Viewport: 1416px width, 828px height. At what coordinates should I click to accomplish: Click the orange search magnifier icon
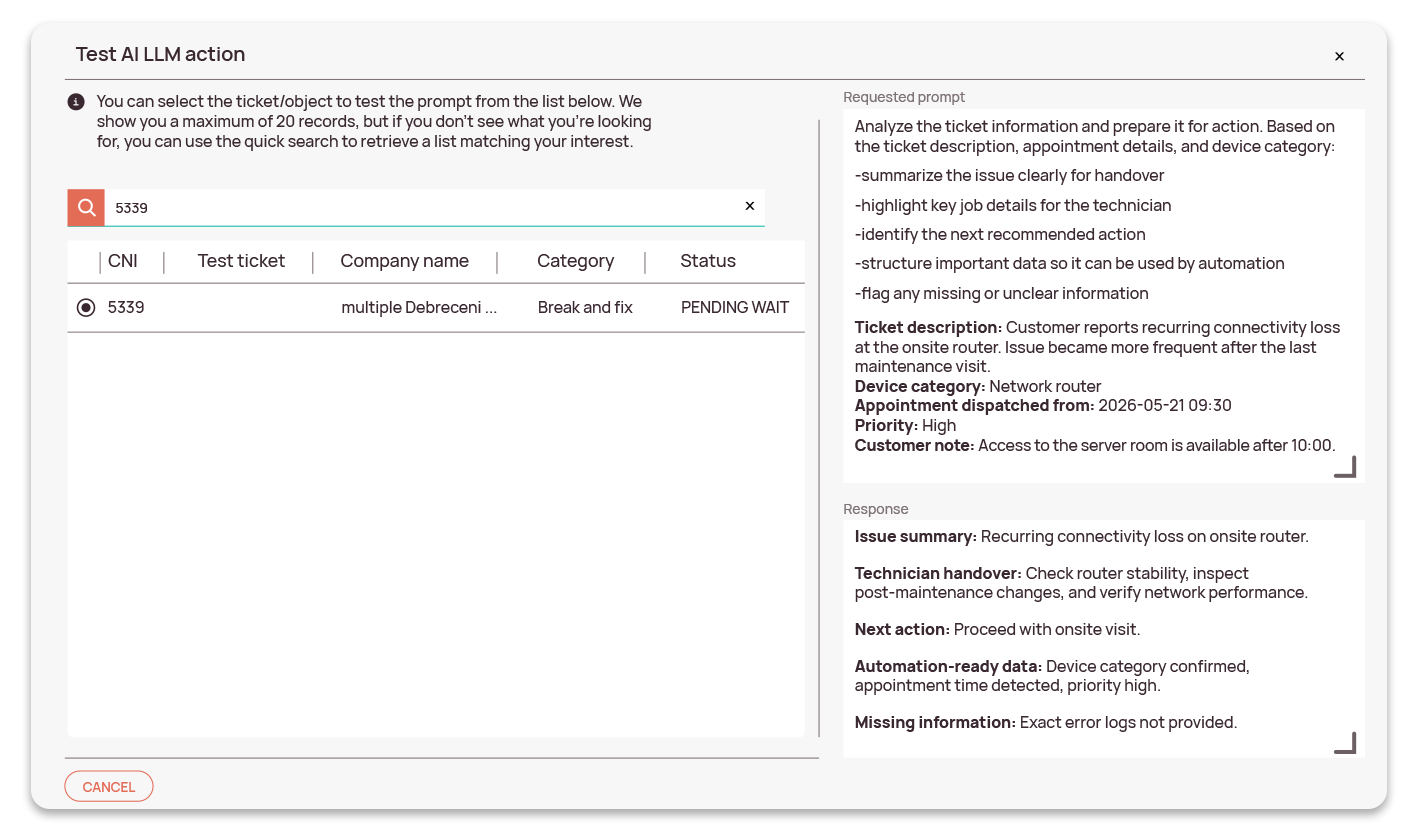pos(86,207)
